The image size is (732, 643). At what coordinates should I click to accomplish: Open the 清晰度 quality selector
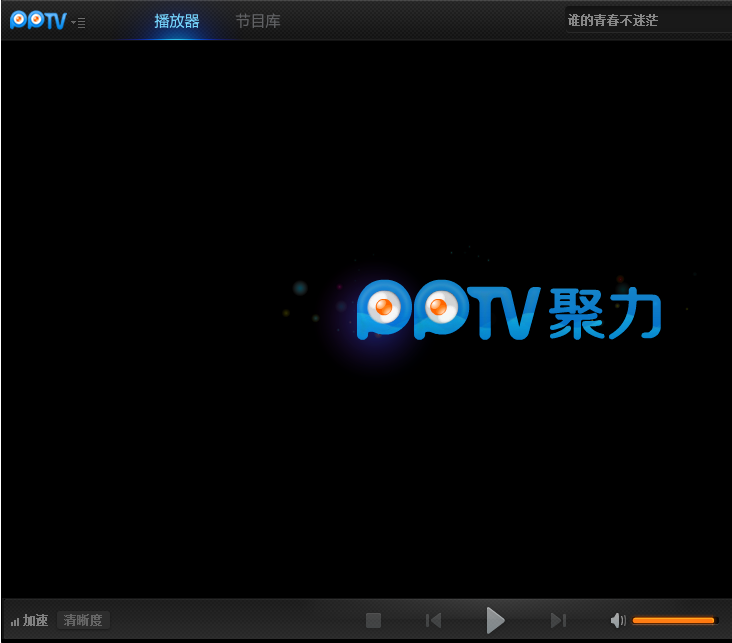pyautogui.click(x=83, y=620)
